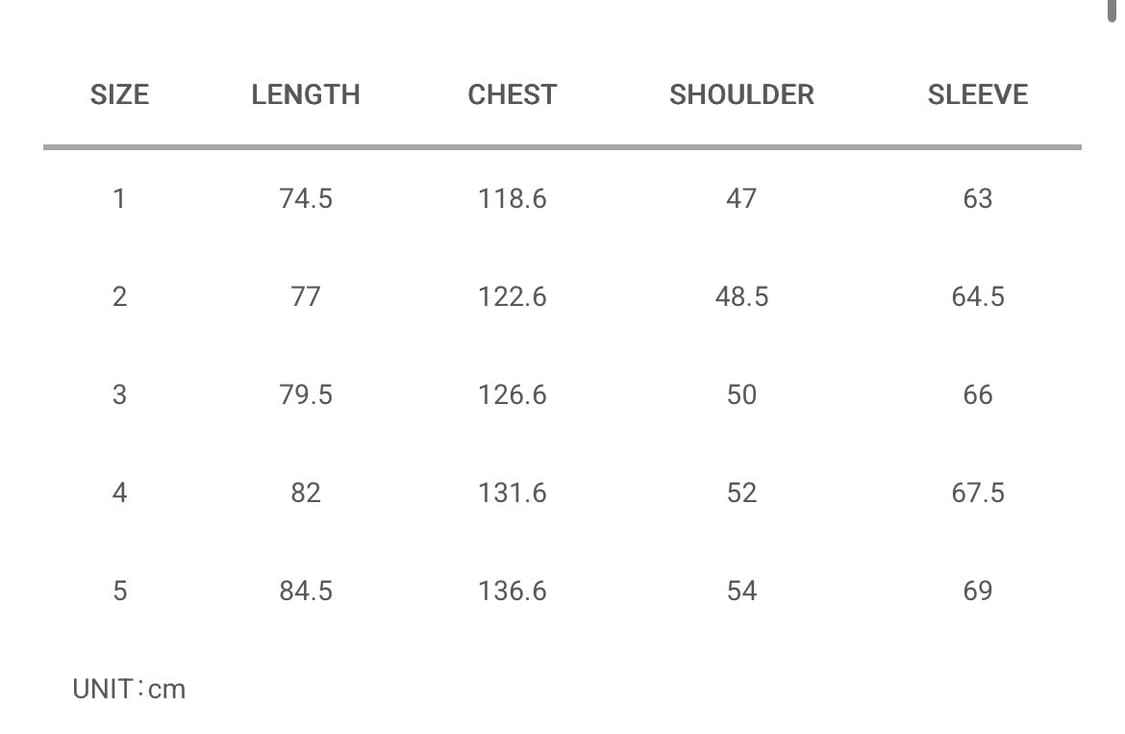Click the LENGTH column header

[x=305, y=95]
